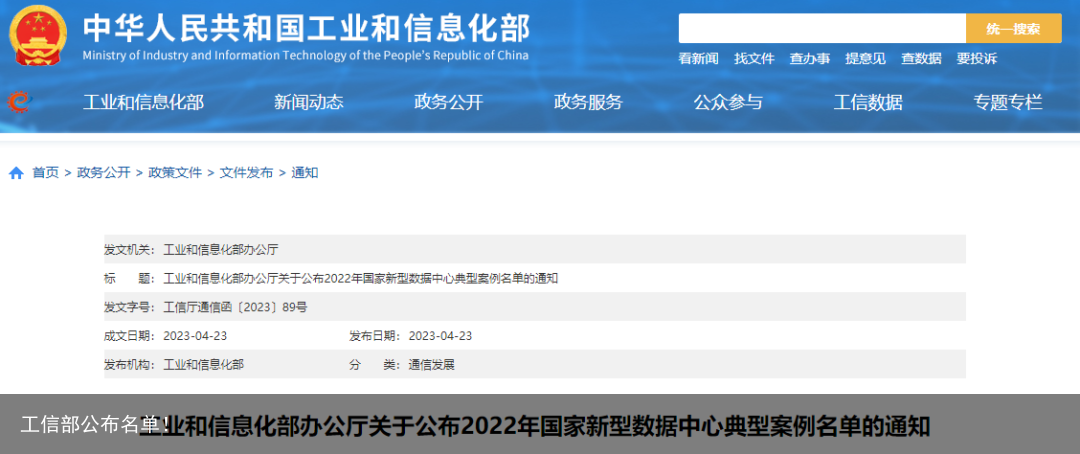Select the 发文机关 value 工业和信息化部办公厅
This screenshot has height=454, width=1080.
[x=220, y=249]
